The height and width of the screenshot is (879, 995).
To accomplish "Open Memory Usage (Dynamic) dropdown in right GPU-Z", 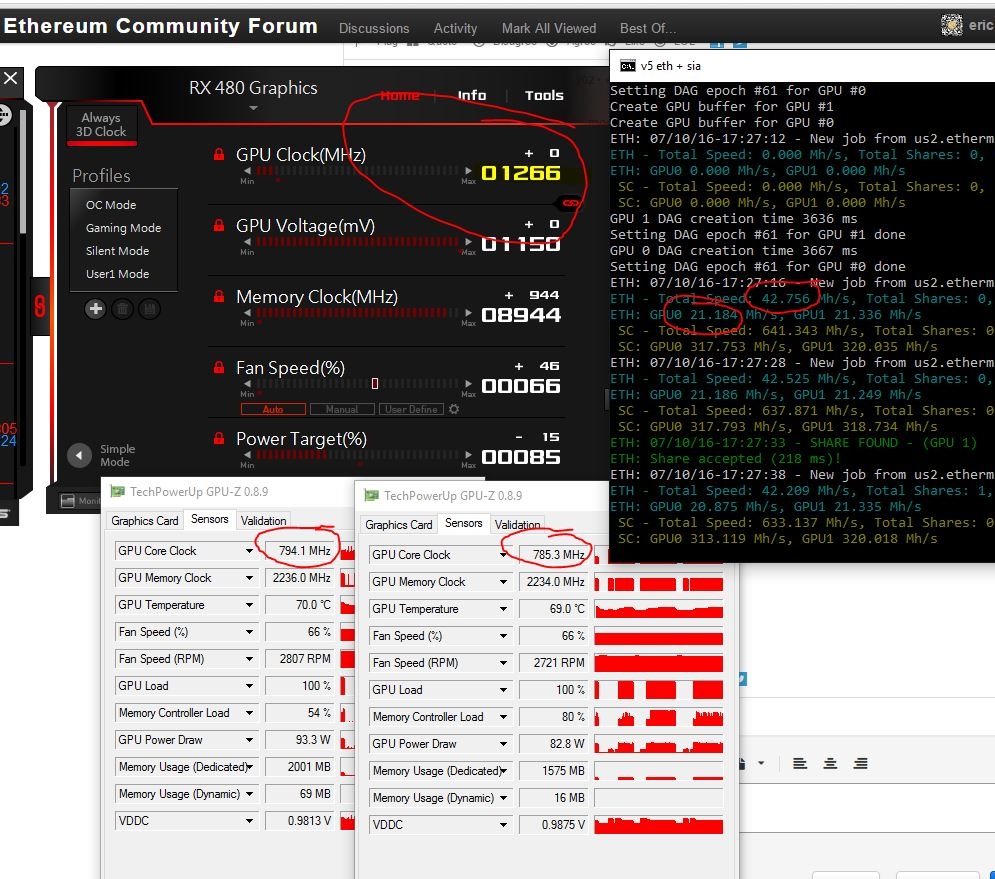I will 503,798.
